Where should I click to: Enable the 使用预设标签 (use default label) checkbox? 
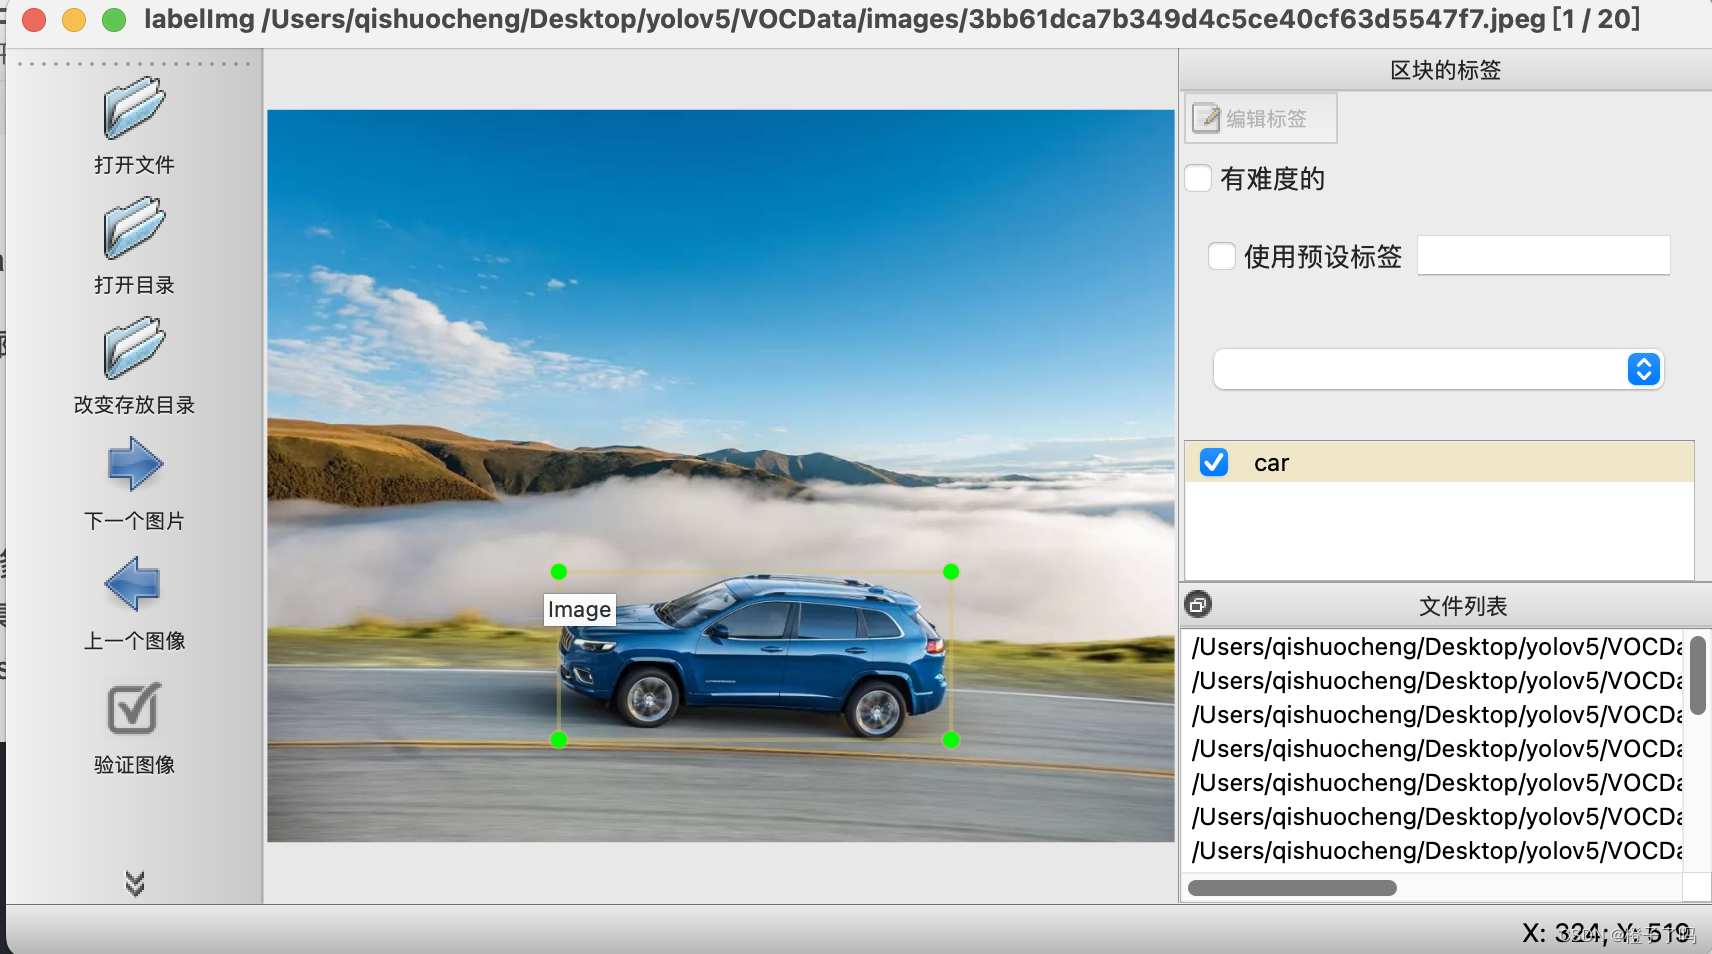click(1222, 256)
